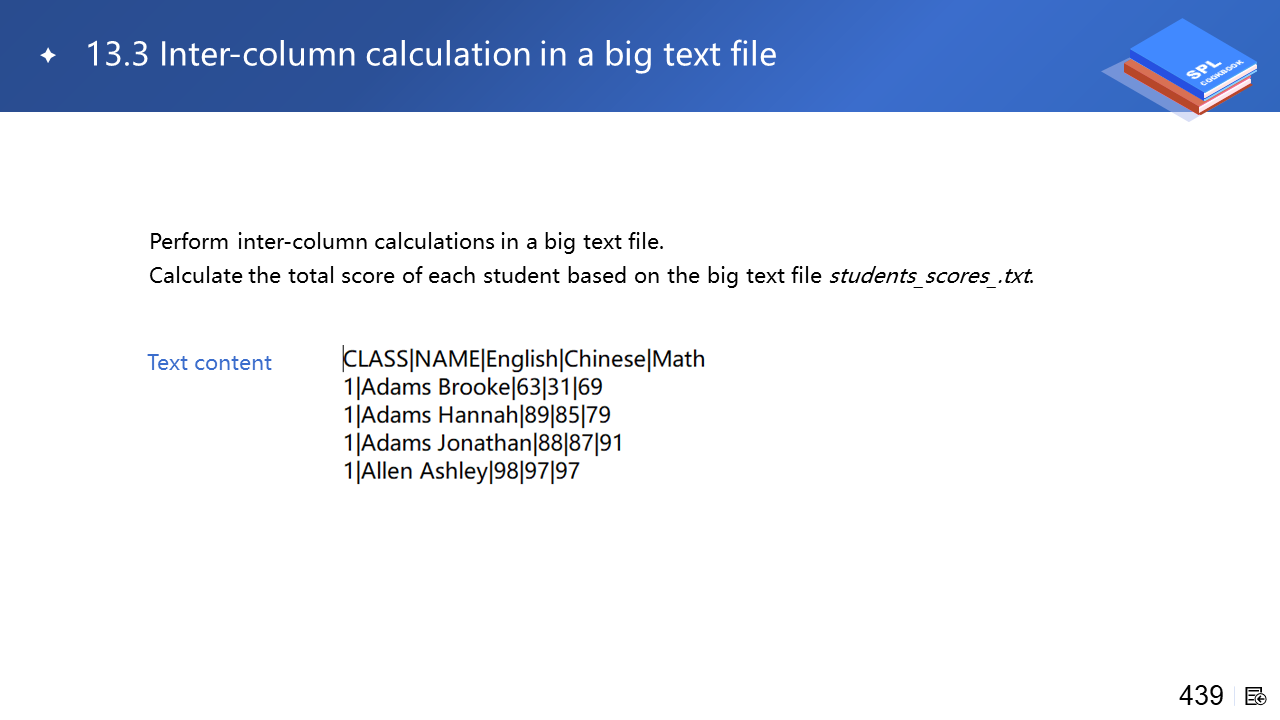Select the slide title '13.3 Inter-column calculation'
1280x720 pixels.
[430, 54]
